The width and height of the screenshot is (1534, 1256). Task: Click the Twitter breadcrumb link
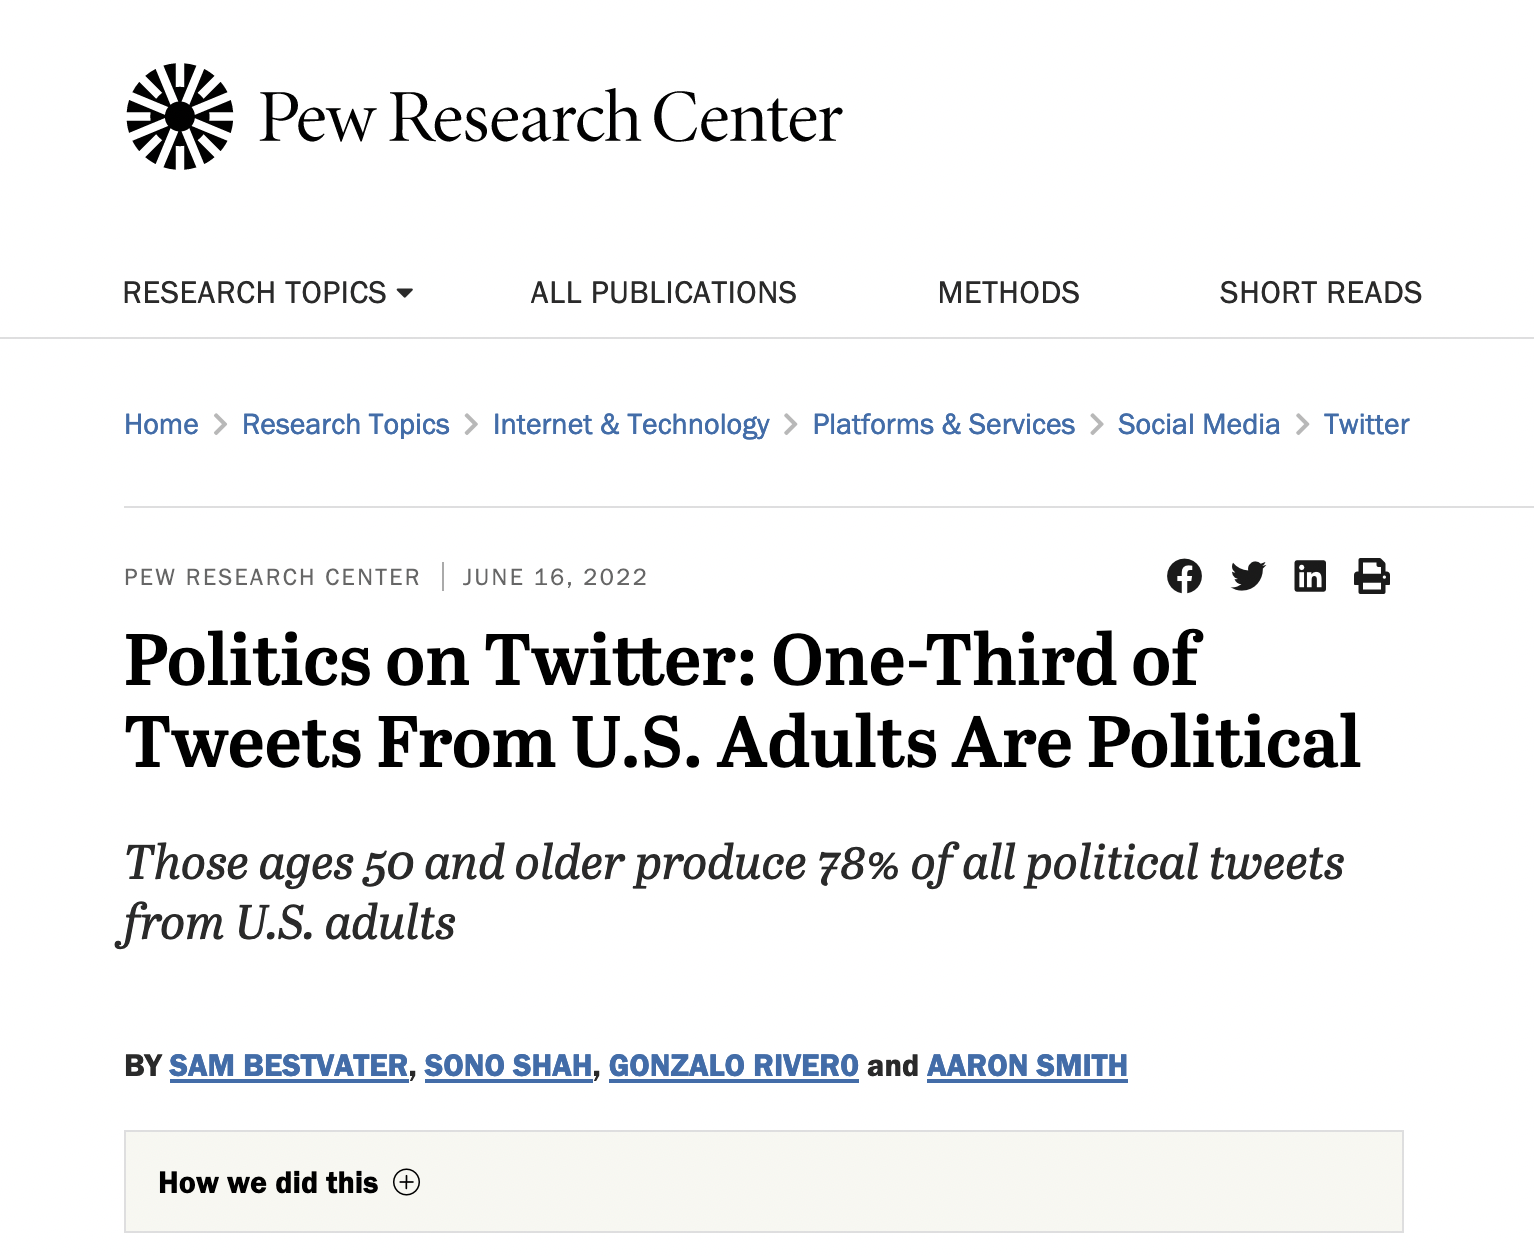[x=1366, y=424]
